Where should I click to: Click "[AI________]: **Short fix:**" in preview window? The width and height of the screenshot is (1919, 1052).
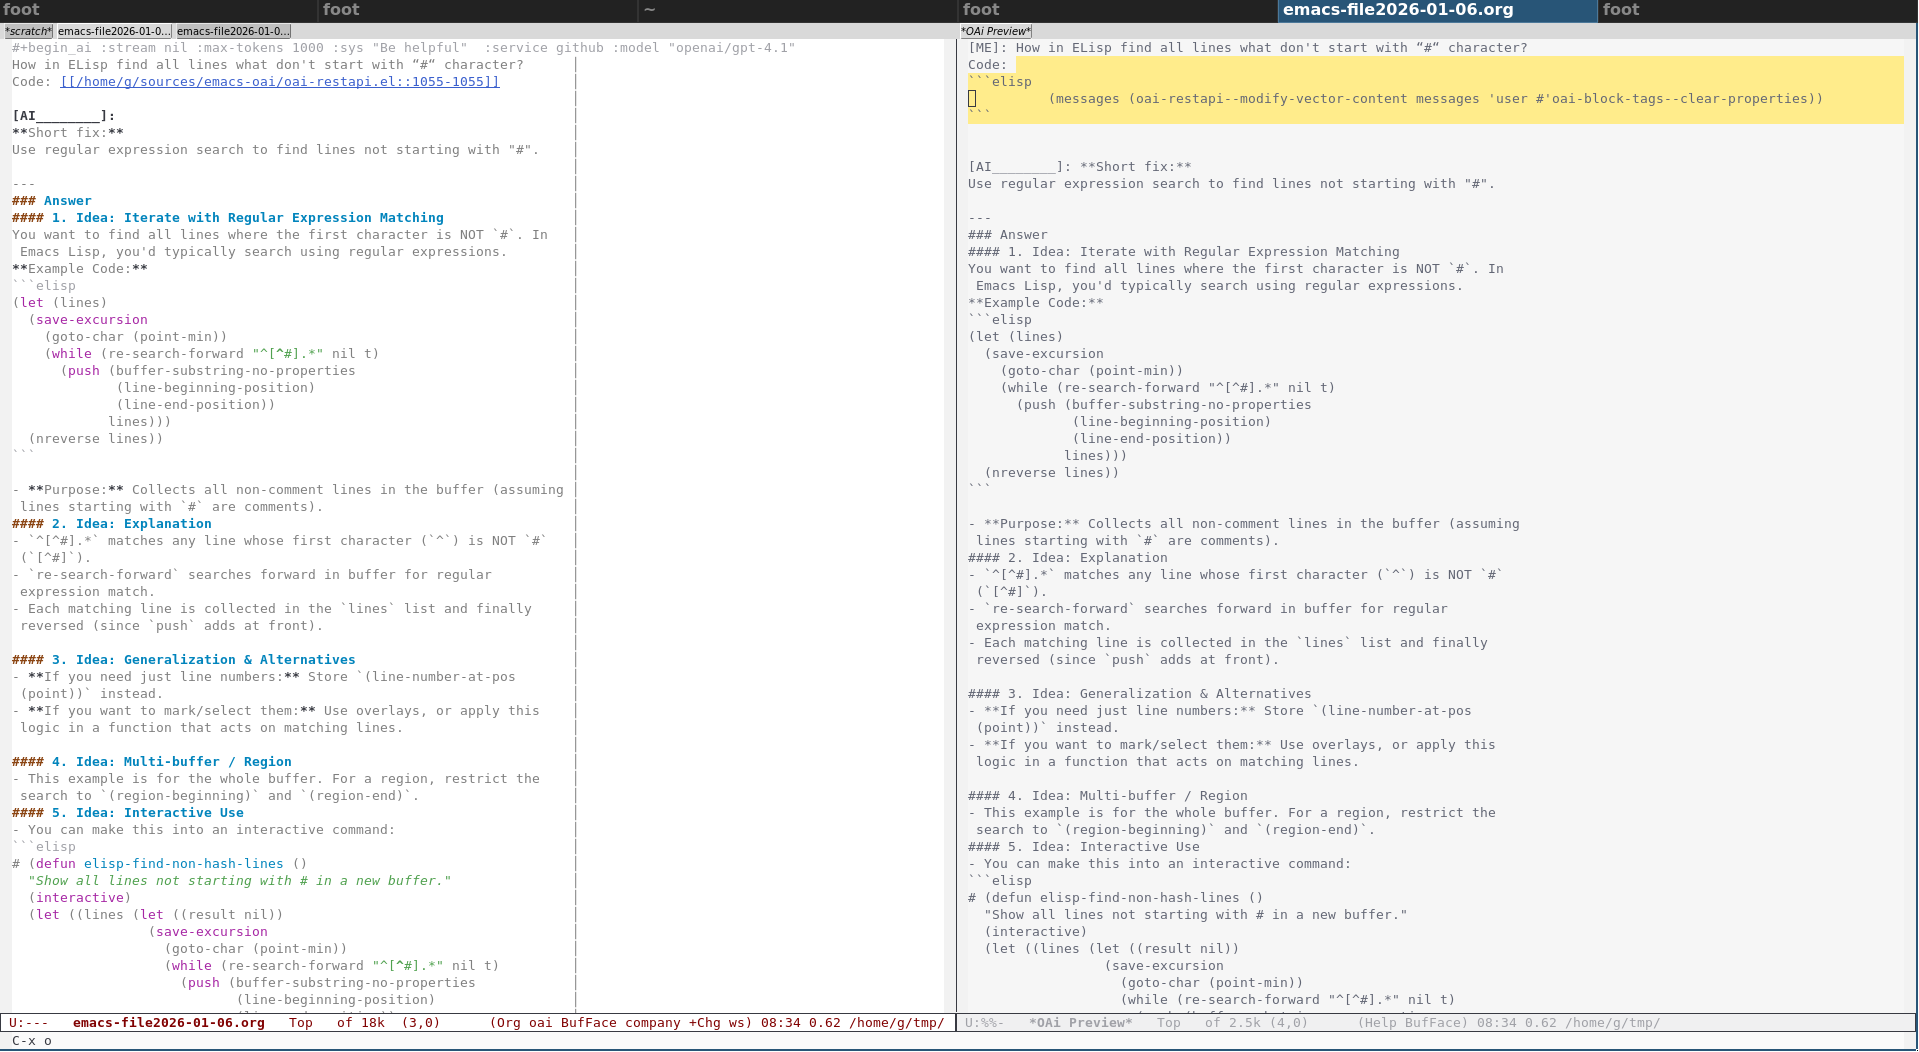pyautogui.click(x=1080, y=167)
